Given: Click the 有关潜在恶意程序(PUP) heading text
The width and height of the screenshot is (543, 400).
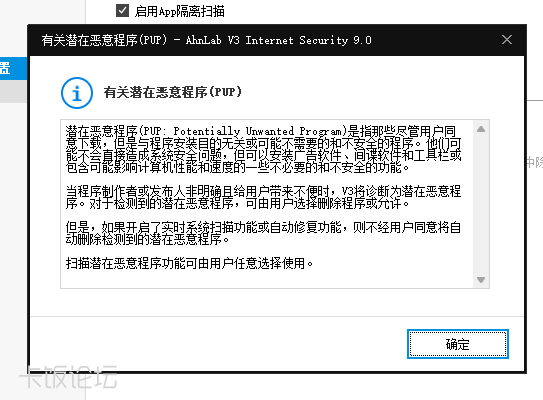Looking at the screenshot, I should [x=172, y=92].
